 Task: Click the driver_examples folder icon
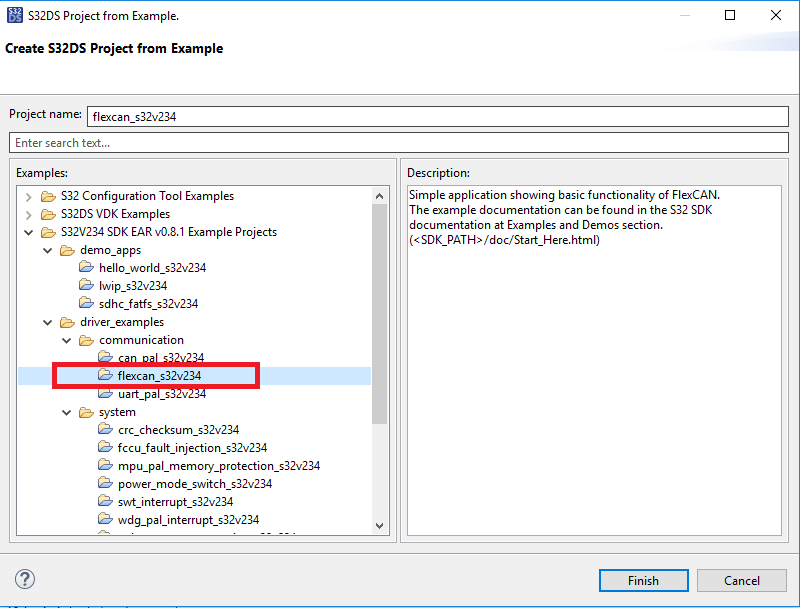coord(67,322)
